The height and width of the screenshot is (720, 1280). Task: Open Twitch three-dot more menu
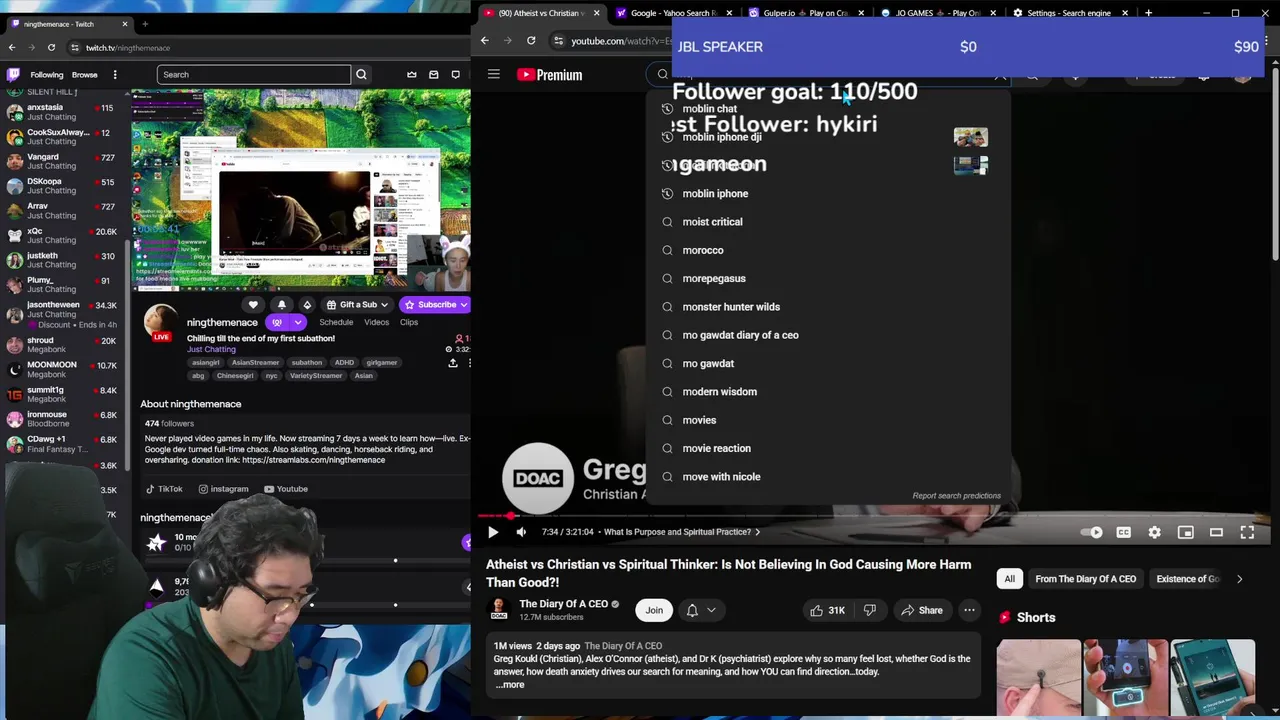pyautogui.click(x=115, y=74)
